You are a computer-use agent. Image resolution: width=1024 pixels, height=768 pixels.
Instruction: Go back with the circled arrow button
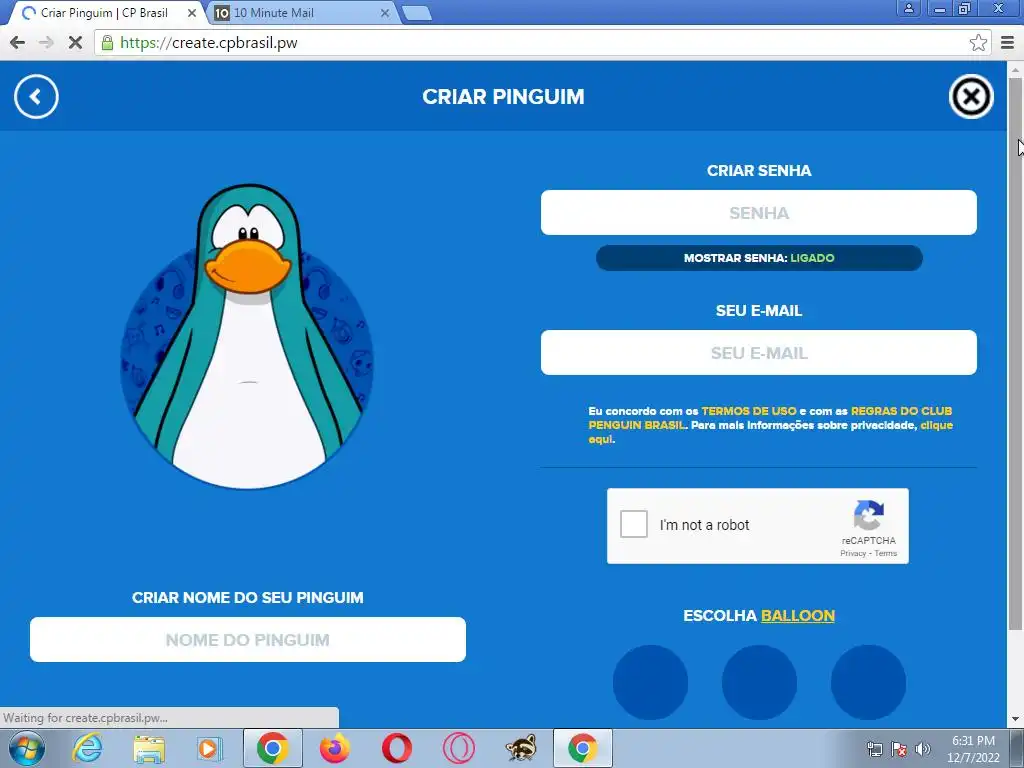click(36, 97)
